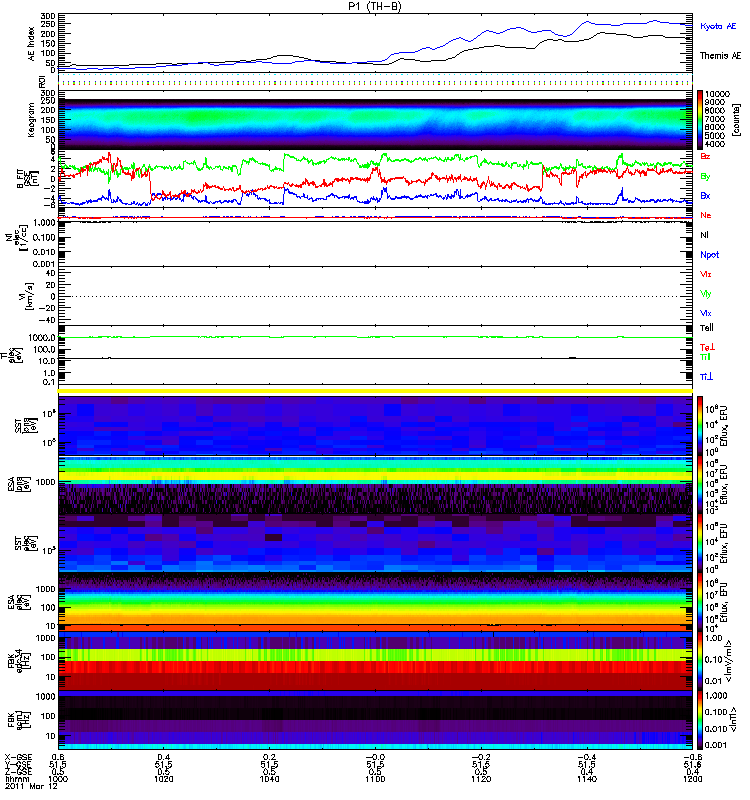Click the hhmm axis row label

tap(17, 779)
